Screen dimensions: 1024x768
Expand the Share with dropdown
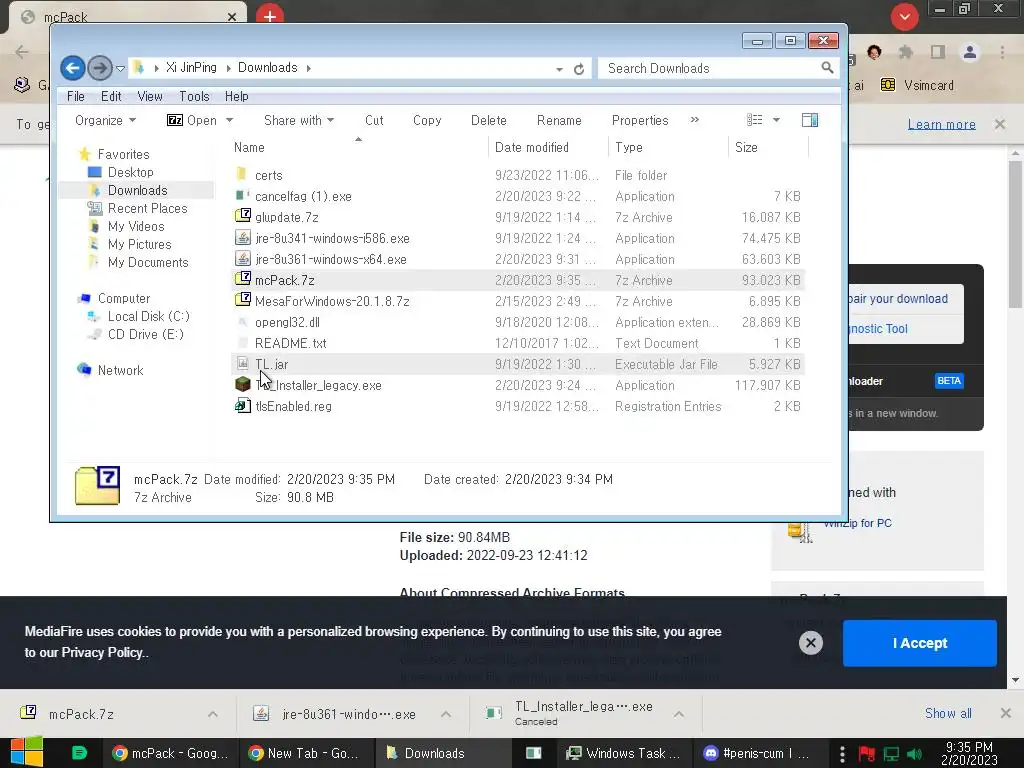tap(298, 120)
